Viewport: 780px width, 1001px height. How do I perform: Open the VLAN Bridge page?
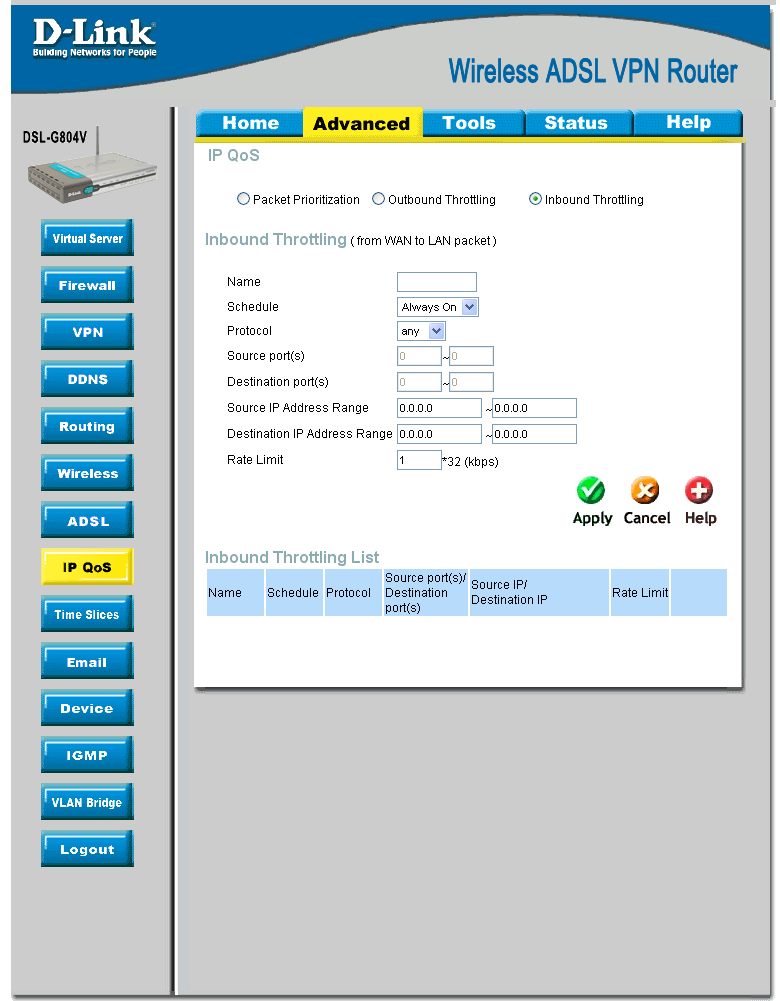click(x=87, y=802)
